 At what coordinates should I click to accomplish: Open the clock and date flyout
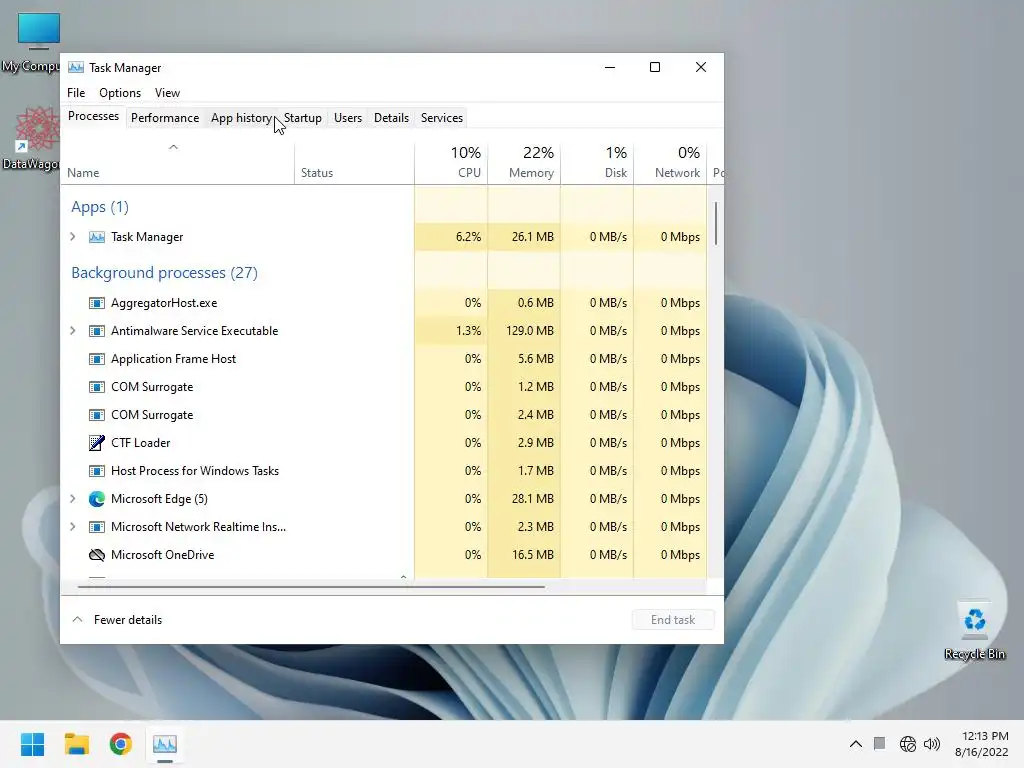[982, 744]
